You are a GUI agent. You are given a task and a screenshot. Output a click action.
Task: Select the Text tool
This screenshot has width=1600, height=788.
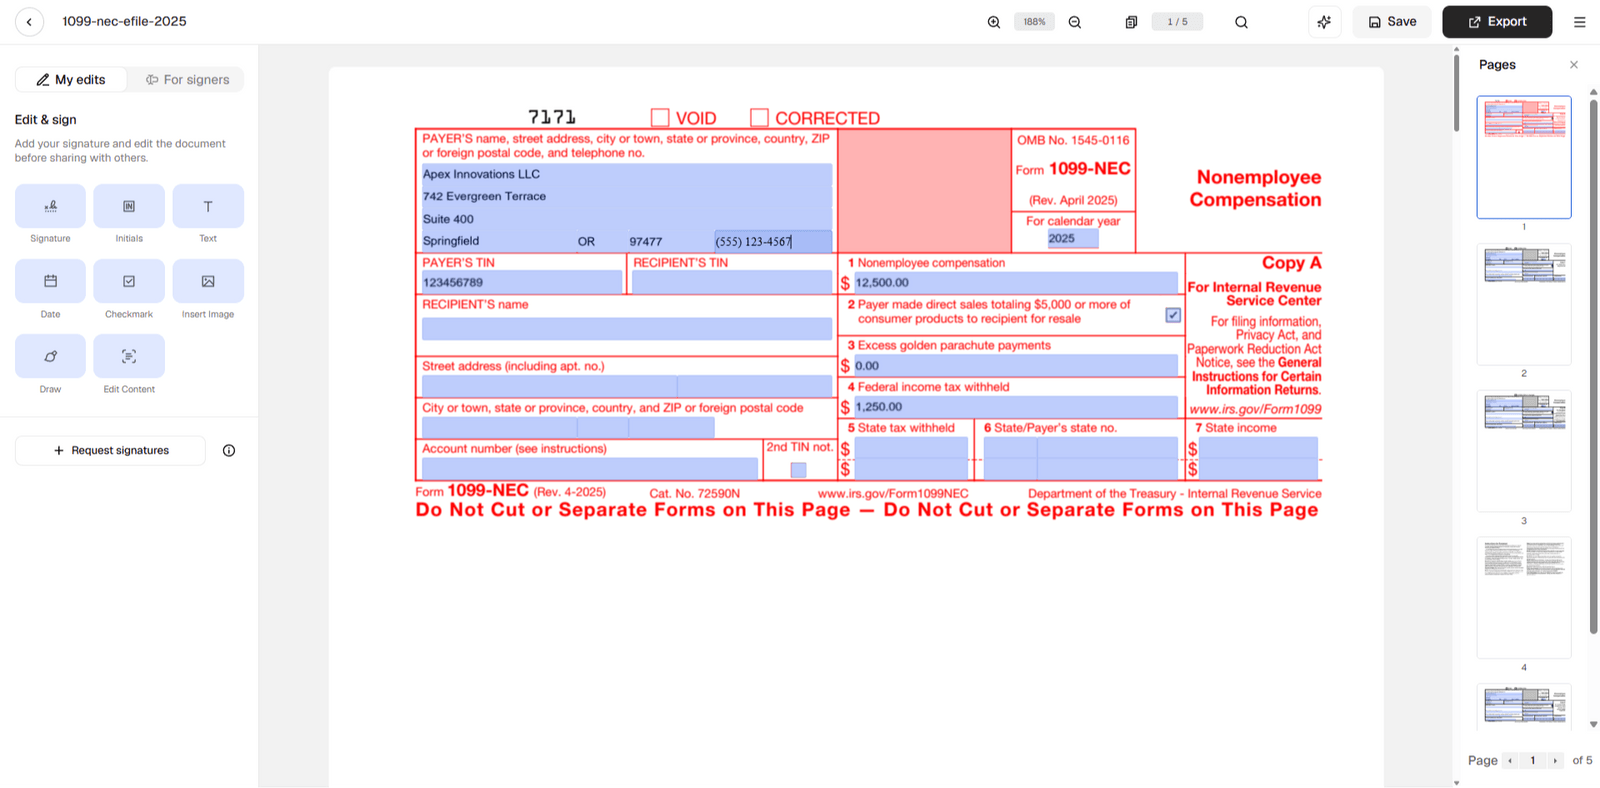tap(208, 206)
